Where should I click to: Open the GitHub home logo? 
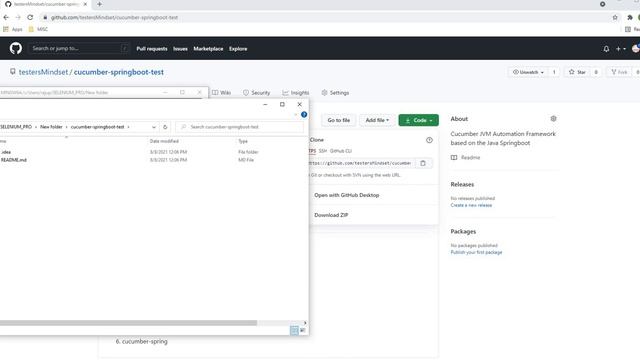[x=16, y=49]
